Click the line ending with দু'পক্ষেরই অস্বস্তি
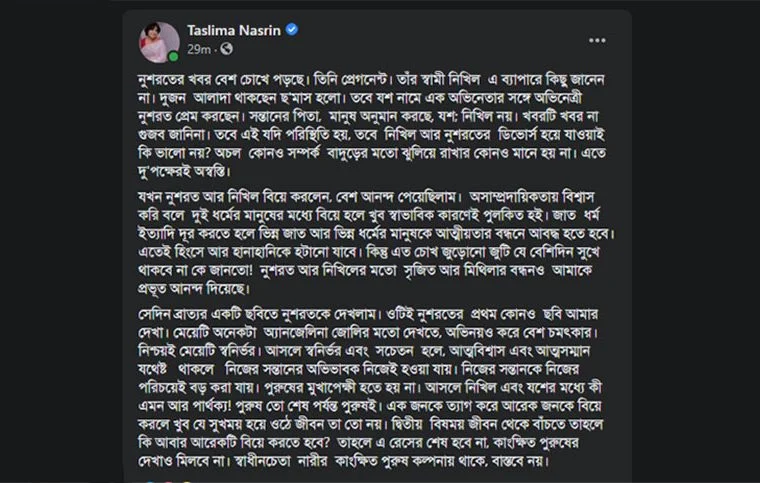 185,171
